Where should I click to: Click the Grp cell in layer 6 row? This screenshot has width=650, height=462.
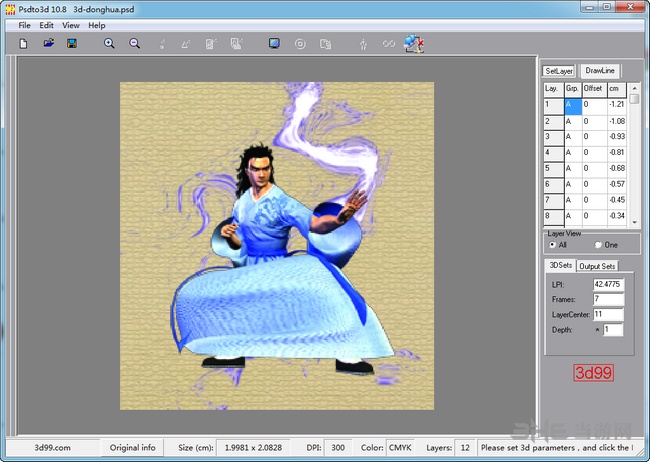(573, 184)
